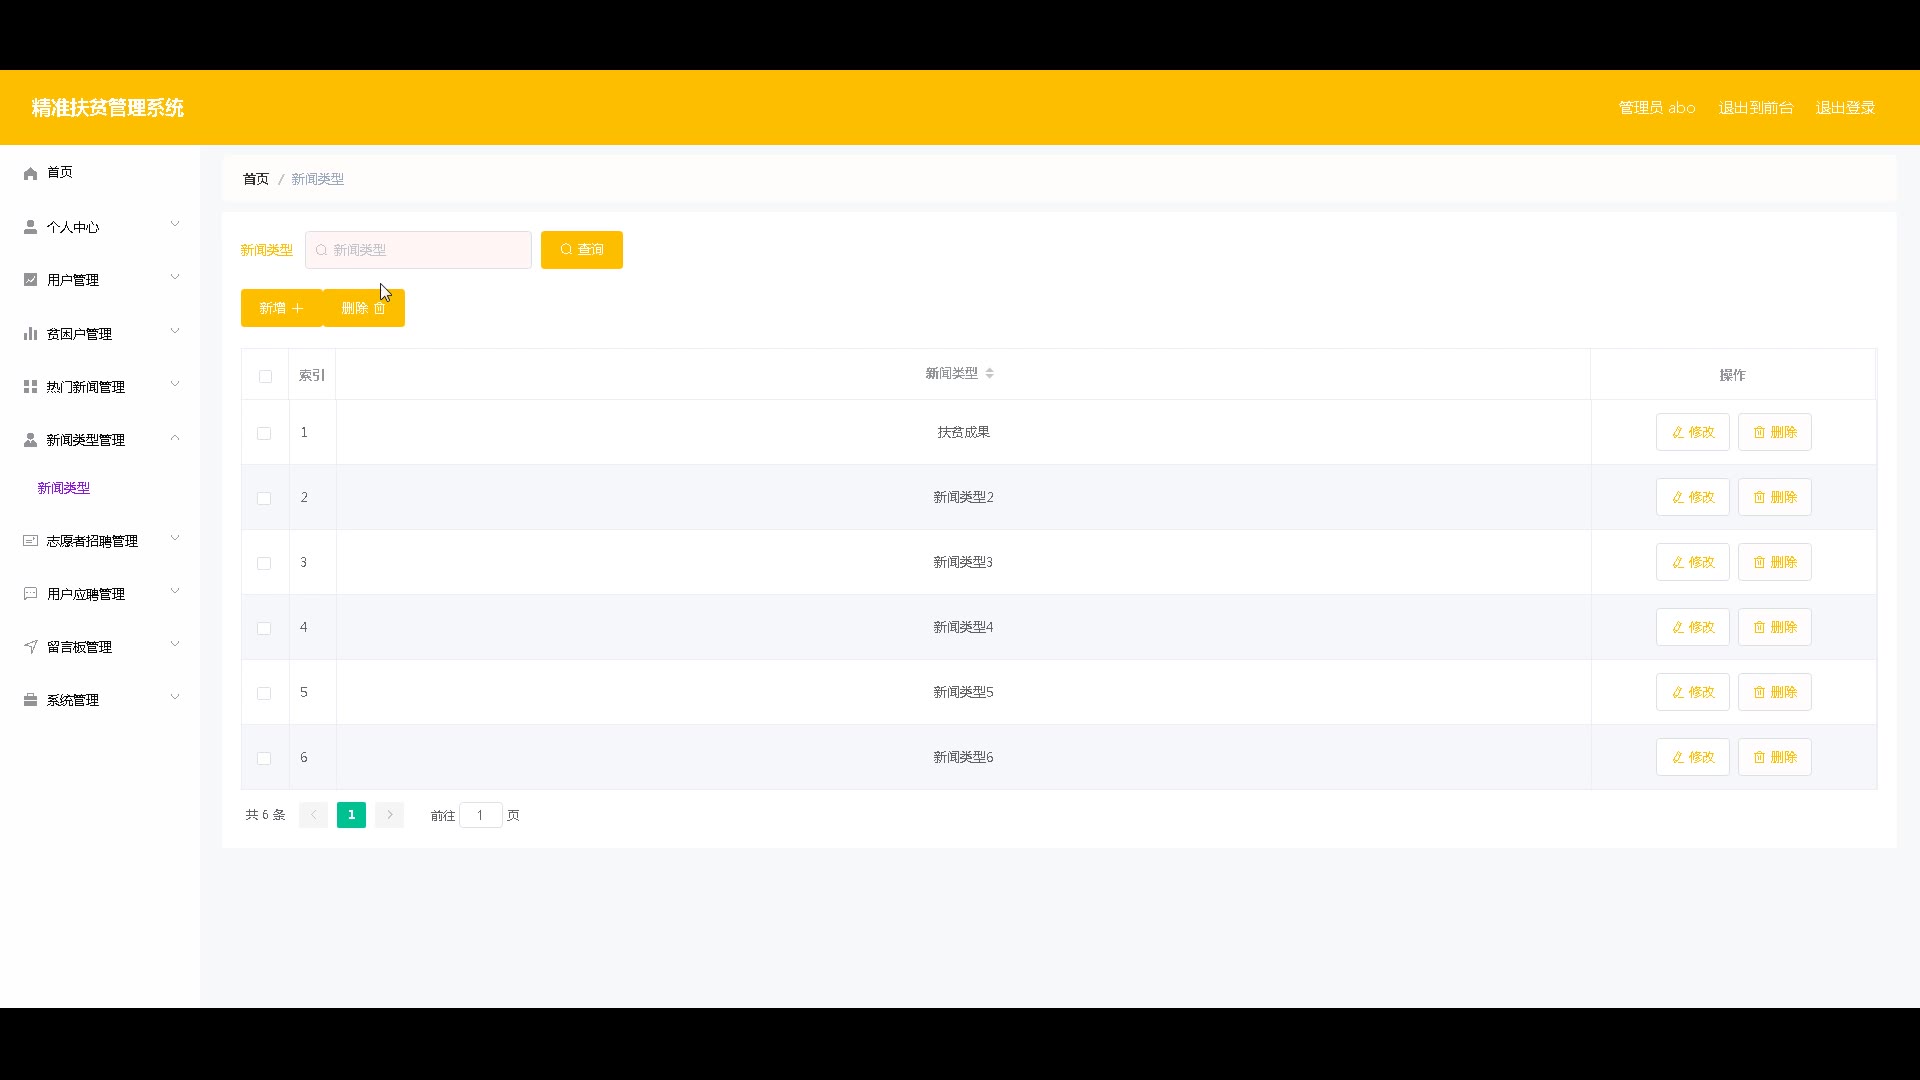Screen dimensions: 1920x1080
Task: Expand the 用户应聘管理 menu chevron
Action: (x=175, y=592)
